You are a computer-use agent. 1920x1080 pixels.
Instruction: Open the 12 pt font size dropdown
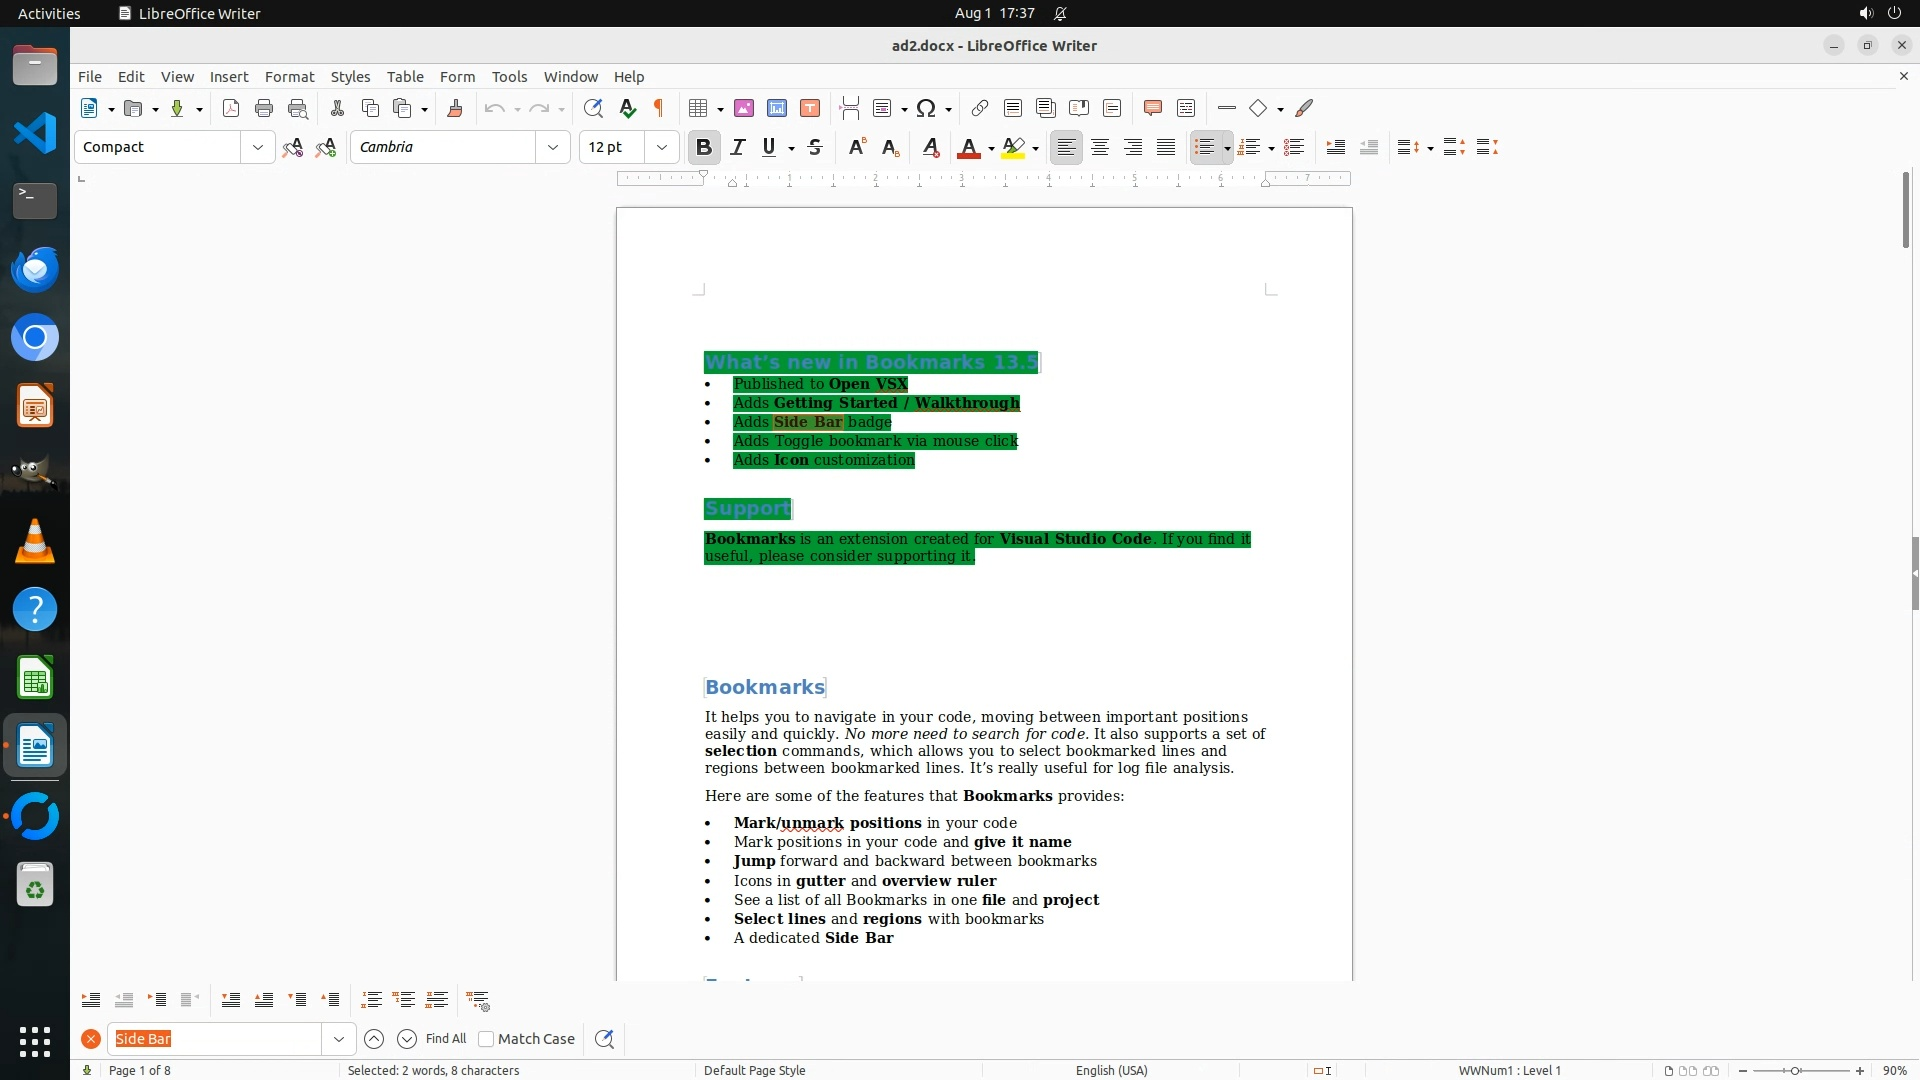click(x=662, y=147)
